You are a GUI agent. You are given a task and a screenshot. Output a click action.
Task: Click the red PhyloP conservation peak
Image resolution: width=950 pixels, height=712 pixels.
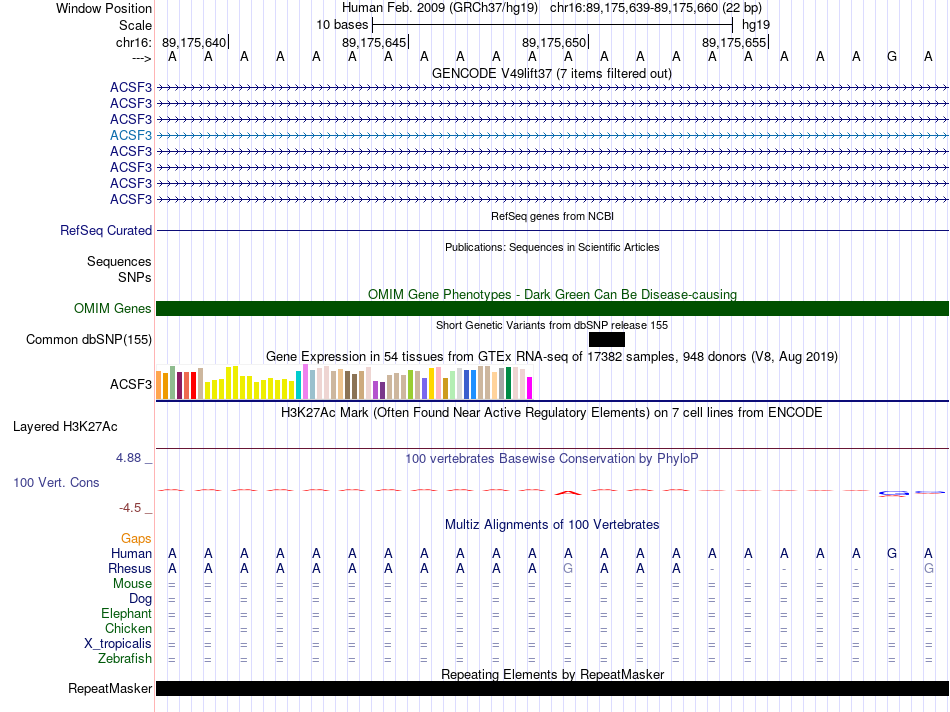(568, 491)
